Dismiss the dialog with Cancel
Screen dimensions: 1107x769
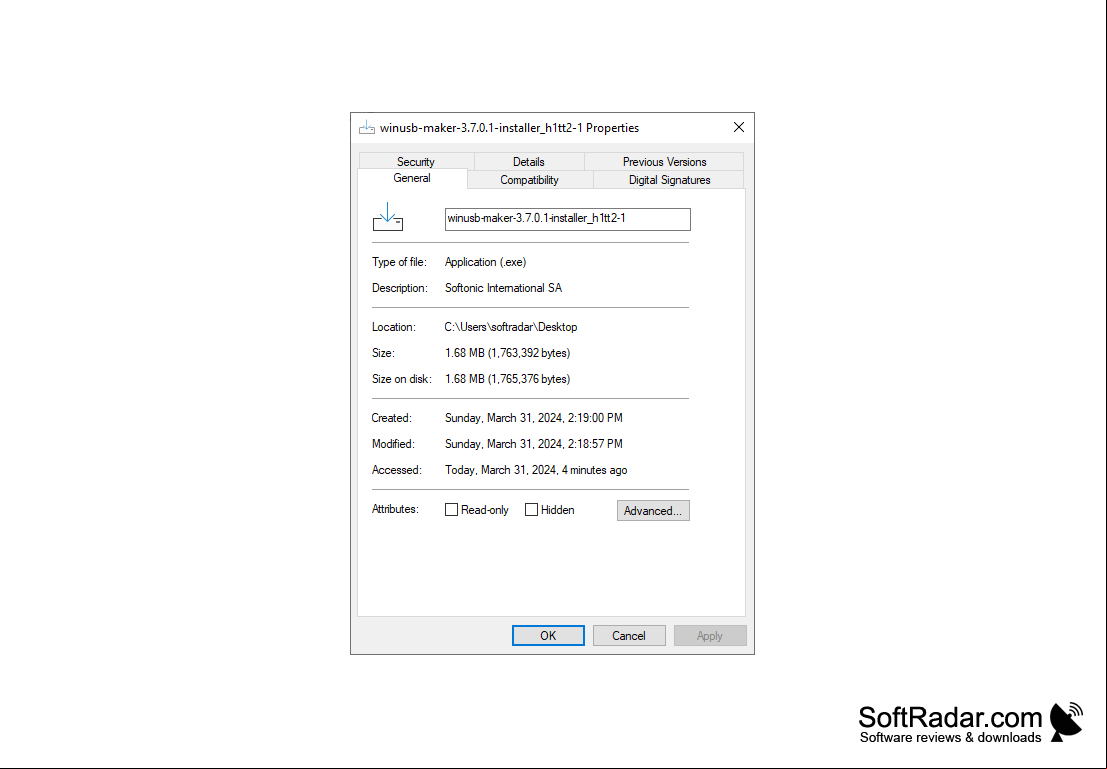point(629,636)
